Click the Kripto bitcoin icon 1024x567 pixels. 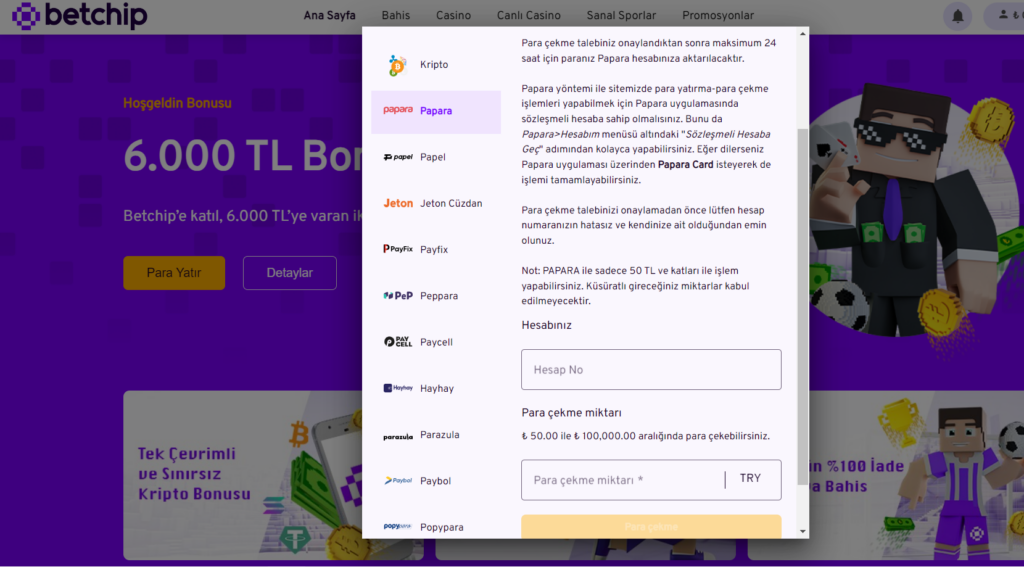(x=397, y=65)
